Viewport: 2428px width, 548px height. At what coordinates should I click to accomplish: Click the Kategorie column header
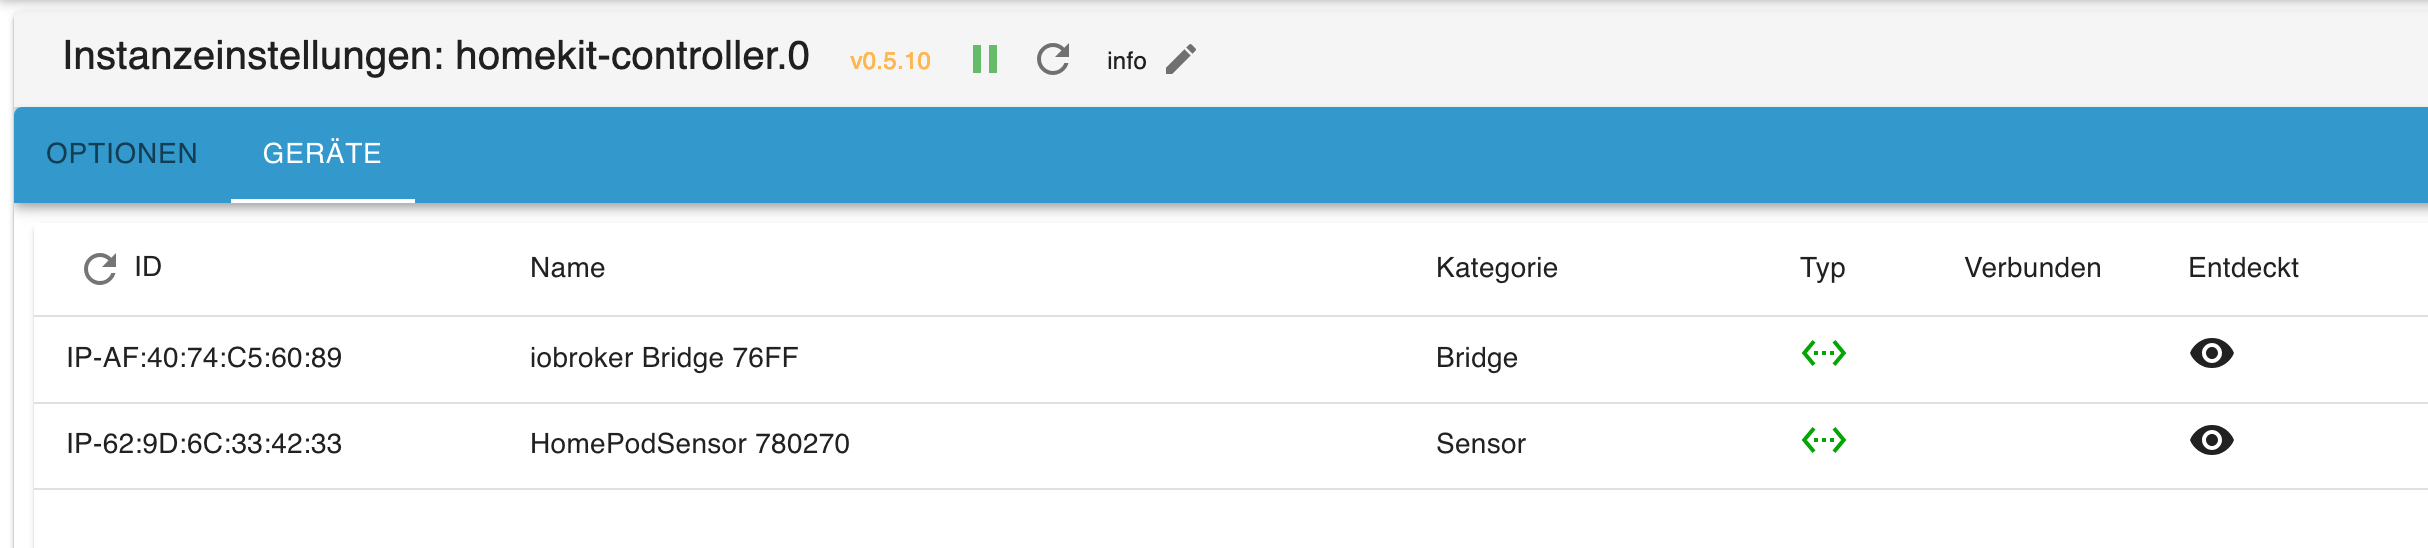[x=1496, y=268]
